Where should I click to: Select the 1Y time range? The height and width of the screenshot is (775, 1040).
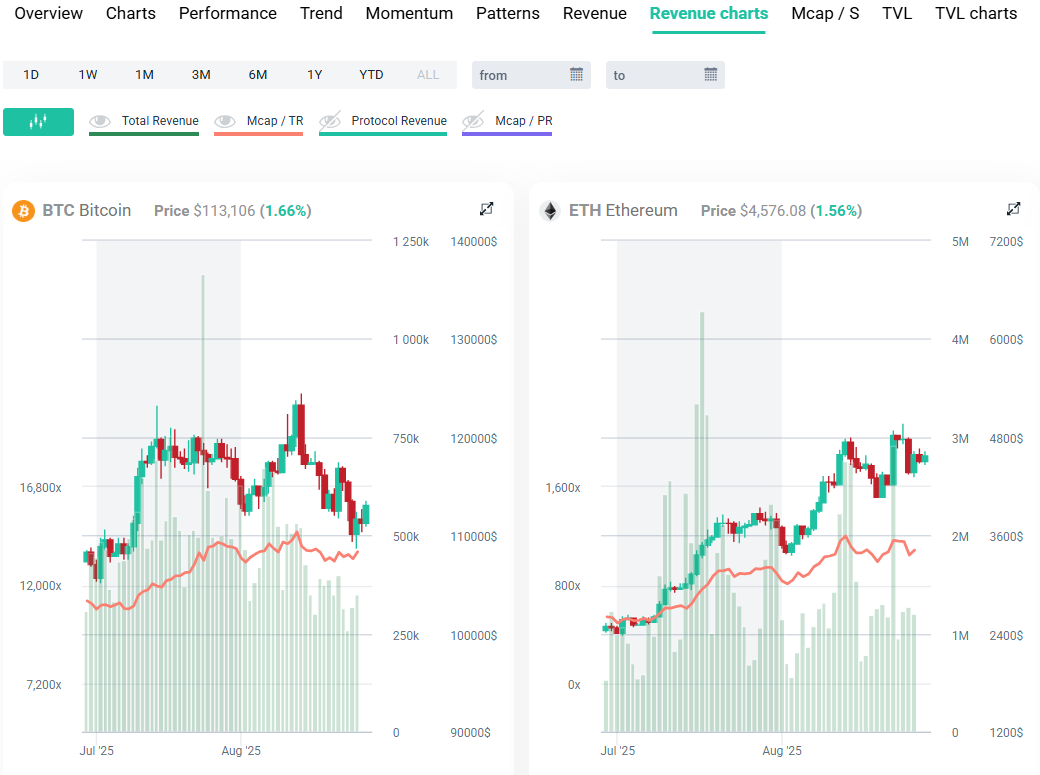click(x=314, y=75)
